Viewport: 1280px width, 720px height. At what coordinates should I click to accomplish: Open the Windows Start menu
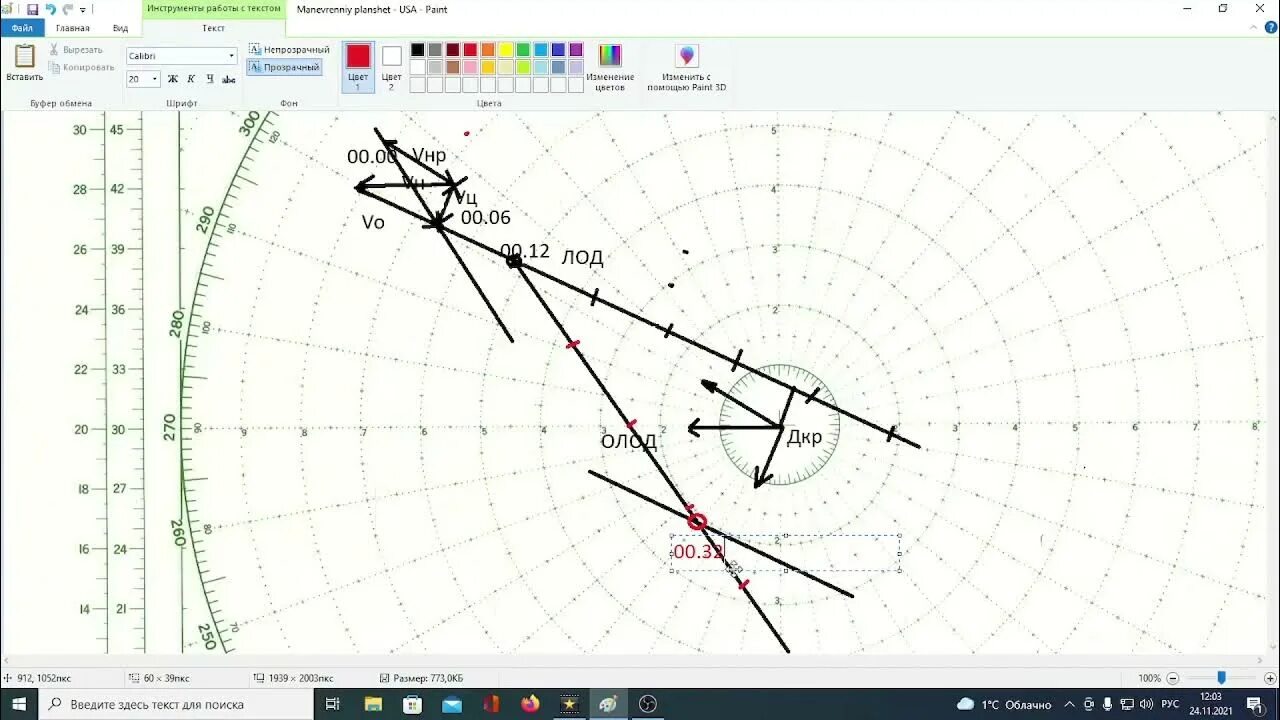(x=19, y=704)
